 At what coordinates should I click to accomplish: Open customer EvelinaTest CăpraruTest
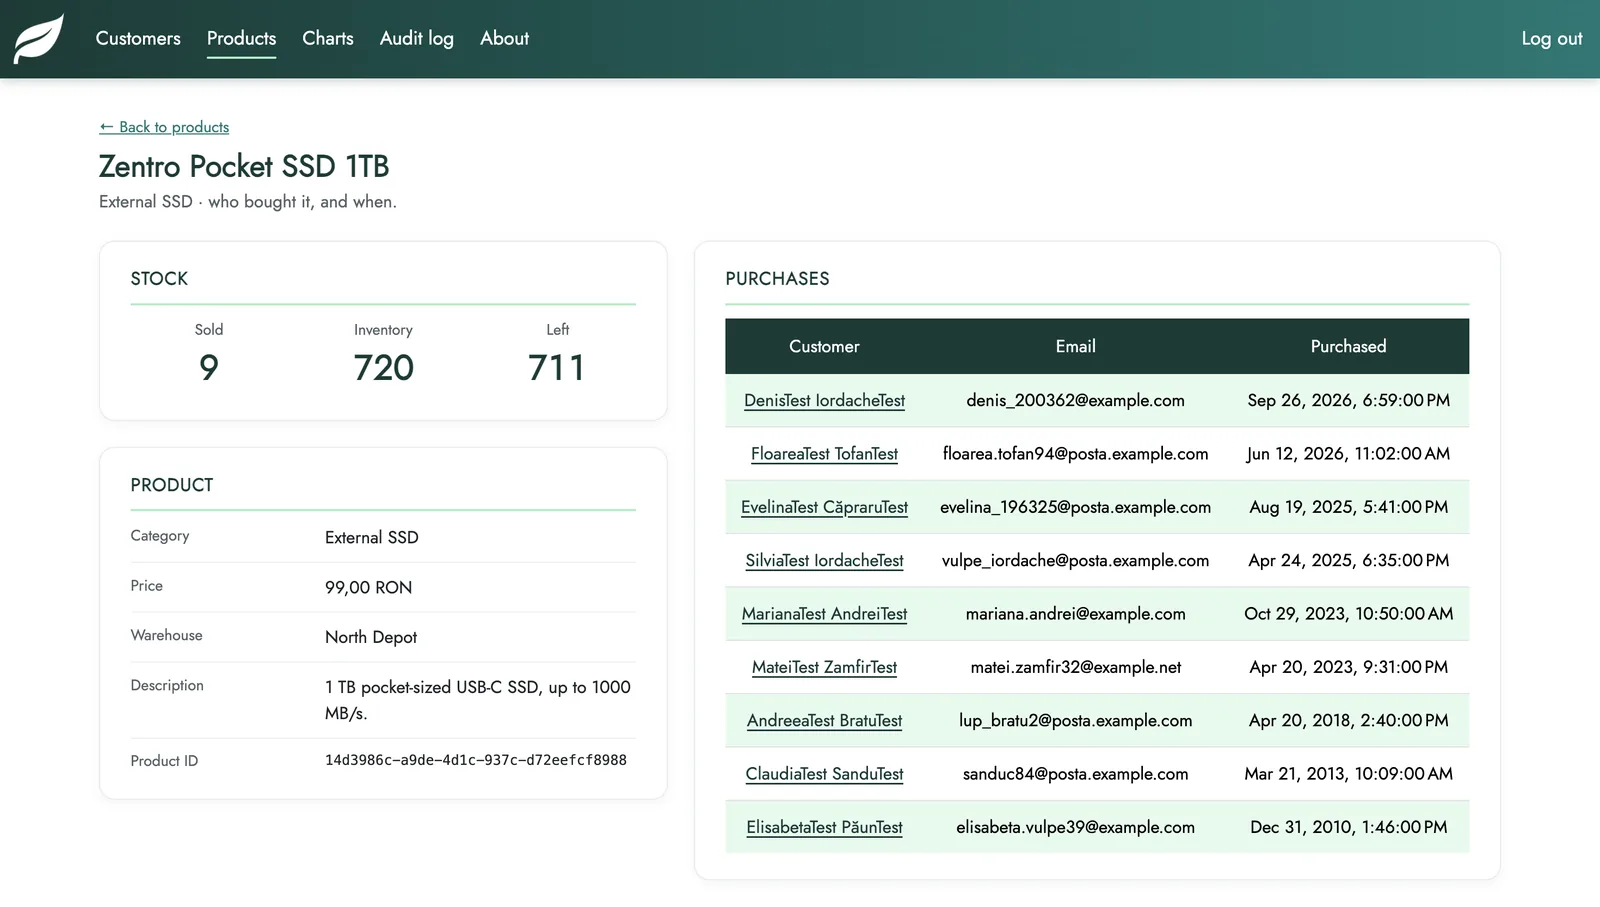point(824,507)
